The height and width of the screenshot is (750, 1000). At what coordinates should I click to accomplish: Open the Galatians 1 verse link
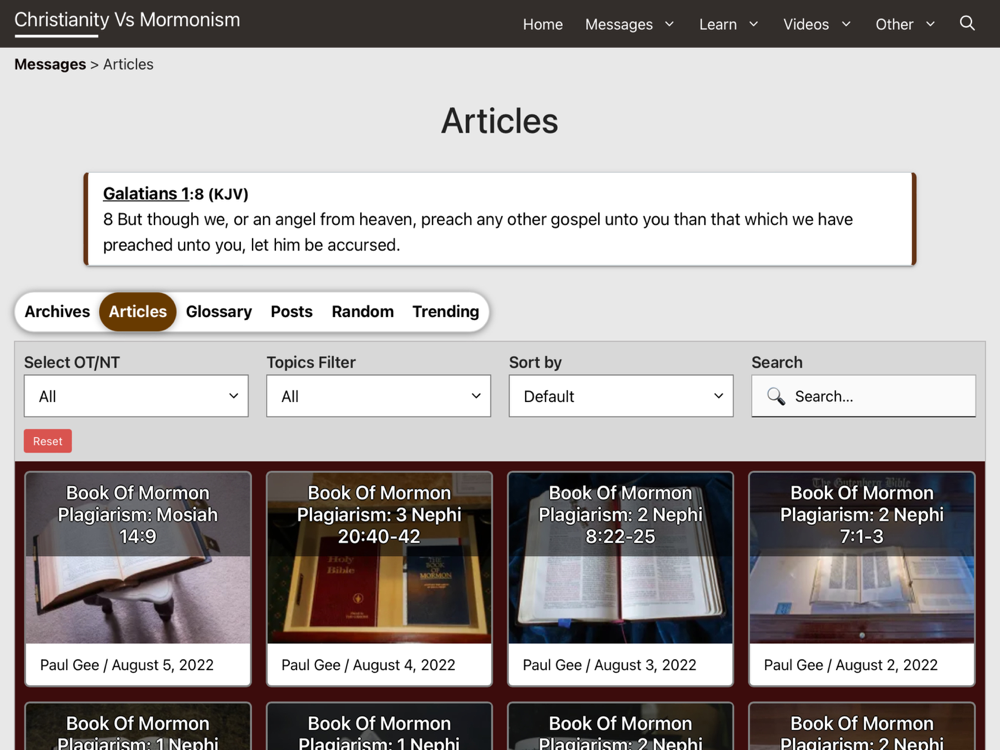146,193
